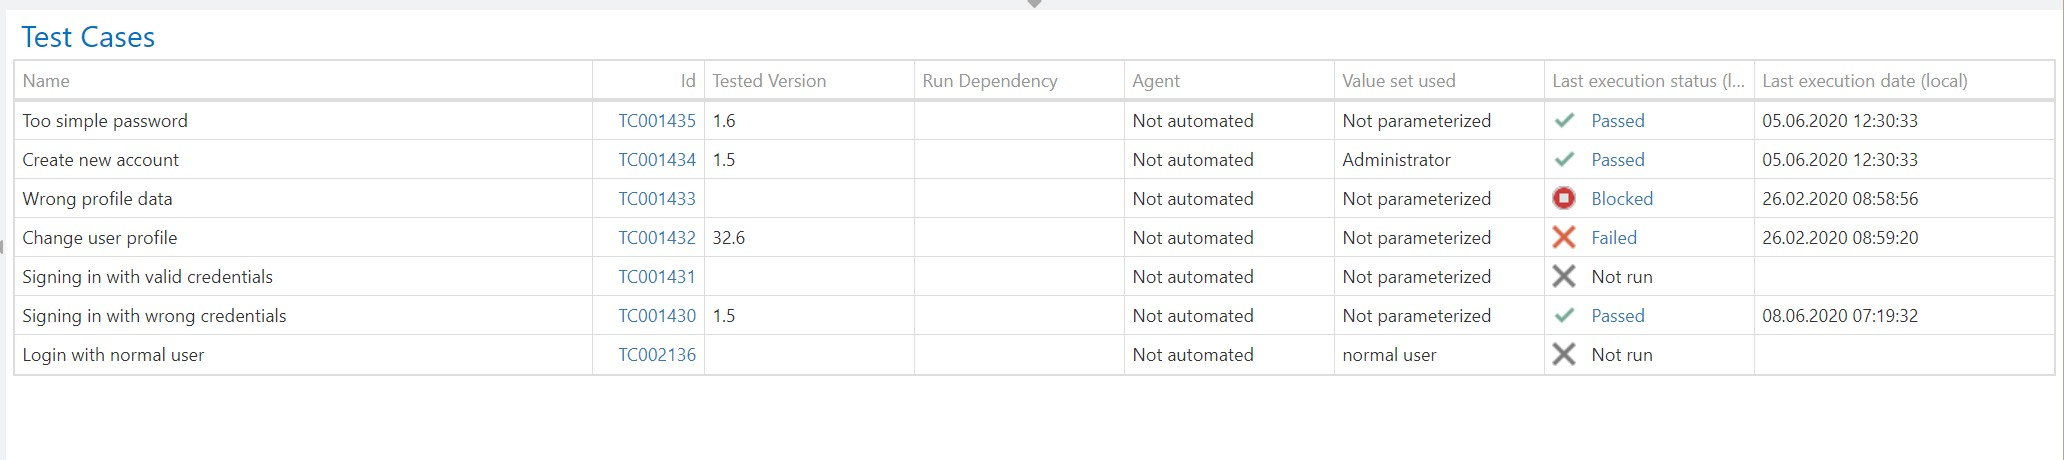The height and width of the screenshot is (460, 2064).
Task: Click the Not run icon for TC001431
Action: click(x=1564, y=277)
